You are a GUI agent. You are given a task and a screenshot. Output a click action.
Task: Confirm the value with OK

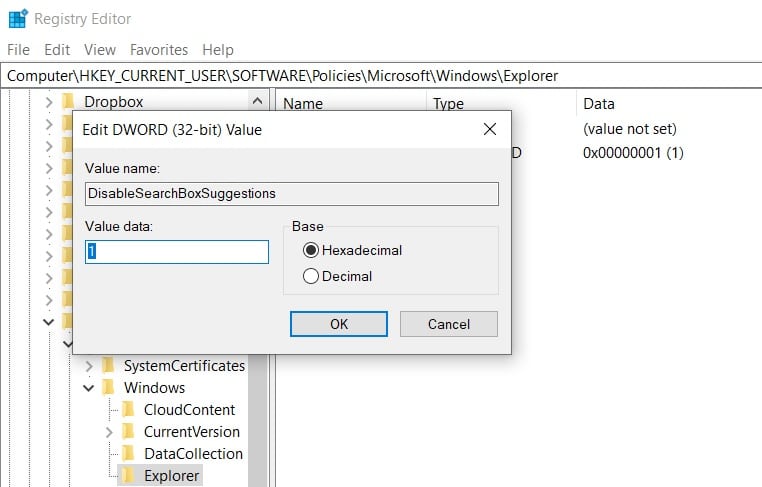click(x=339, y=324)
